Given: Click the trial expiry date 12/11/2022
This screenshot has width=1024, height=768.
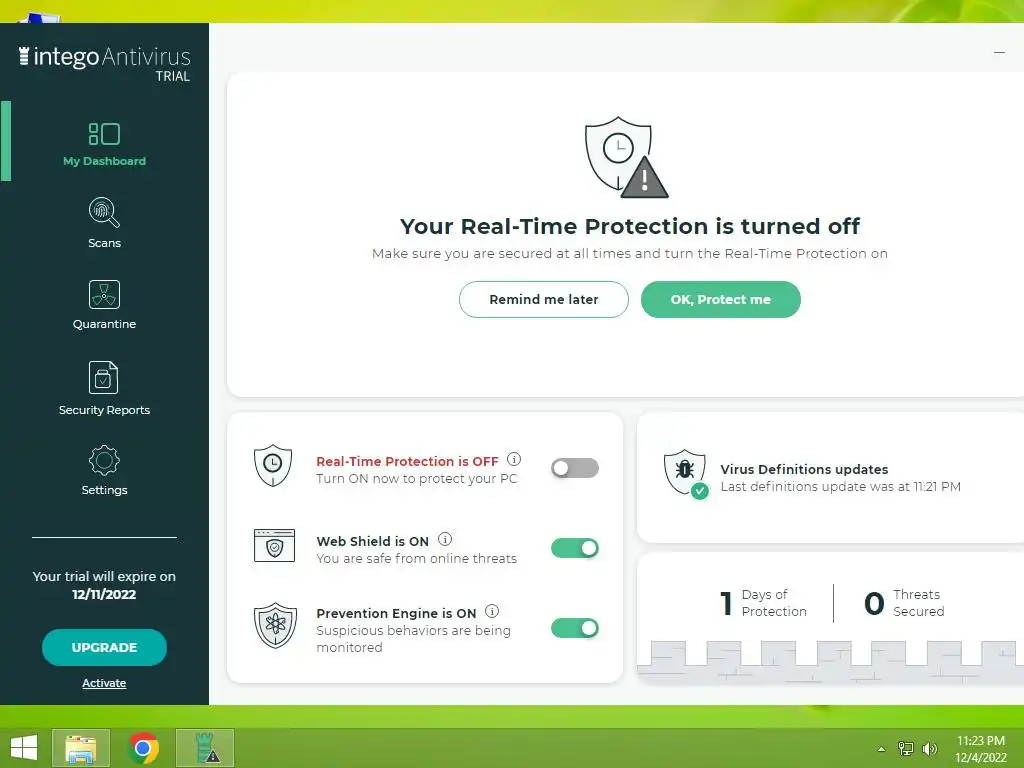Looking at the screenshot, I should (x=104, y=594).
